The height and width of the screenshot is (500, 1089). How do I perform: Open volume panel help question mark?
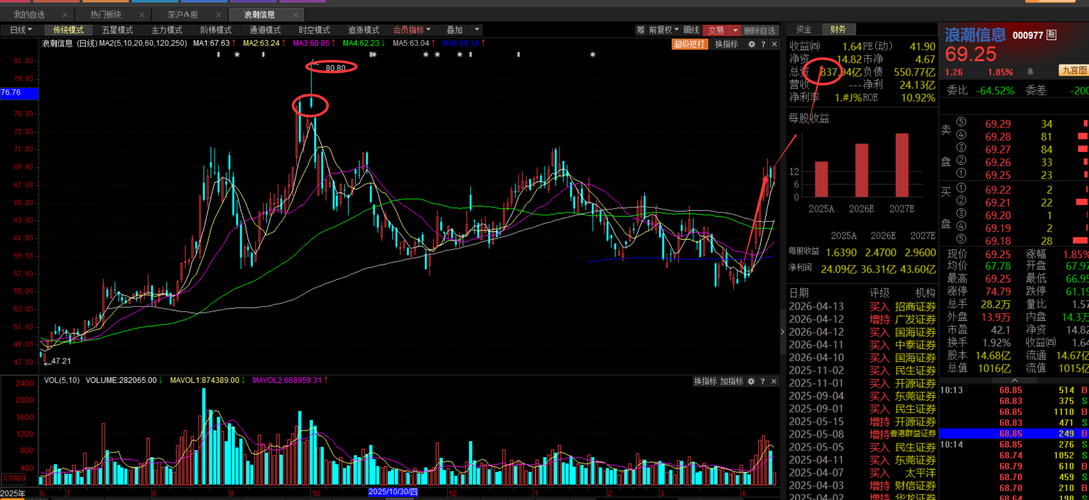pyautogui.click(x=762, y=381)
